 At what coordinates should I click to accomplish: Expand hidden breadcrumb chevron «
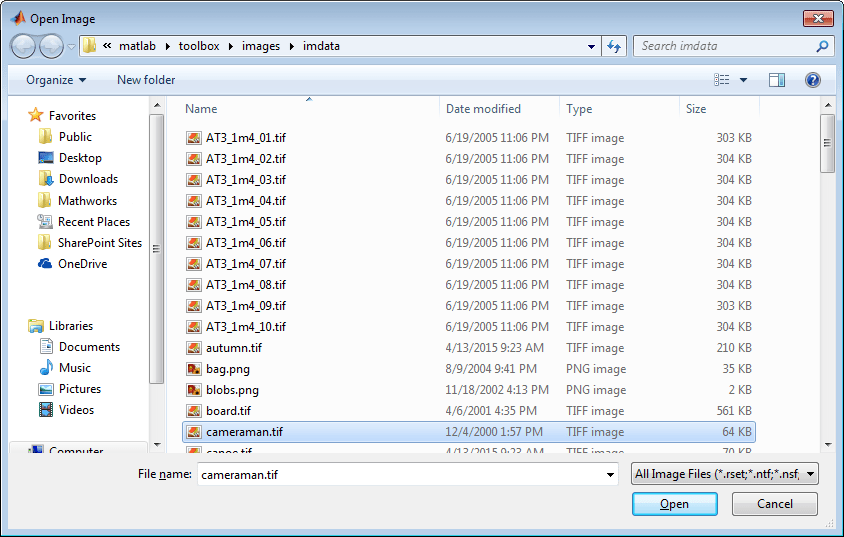(107, 46)
